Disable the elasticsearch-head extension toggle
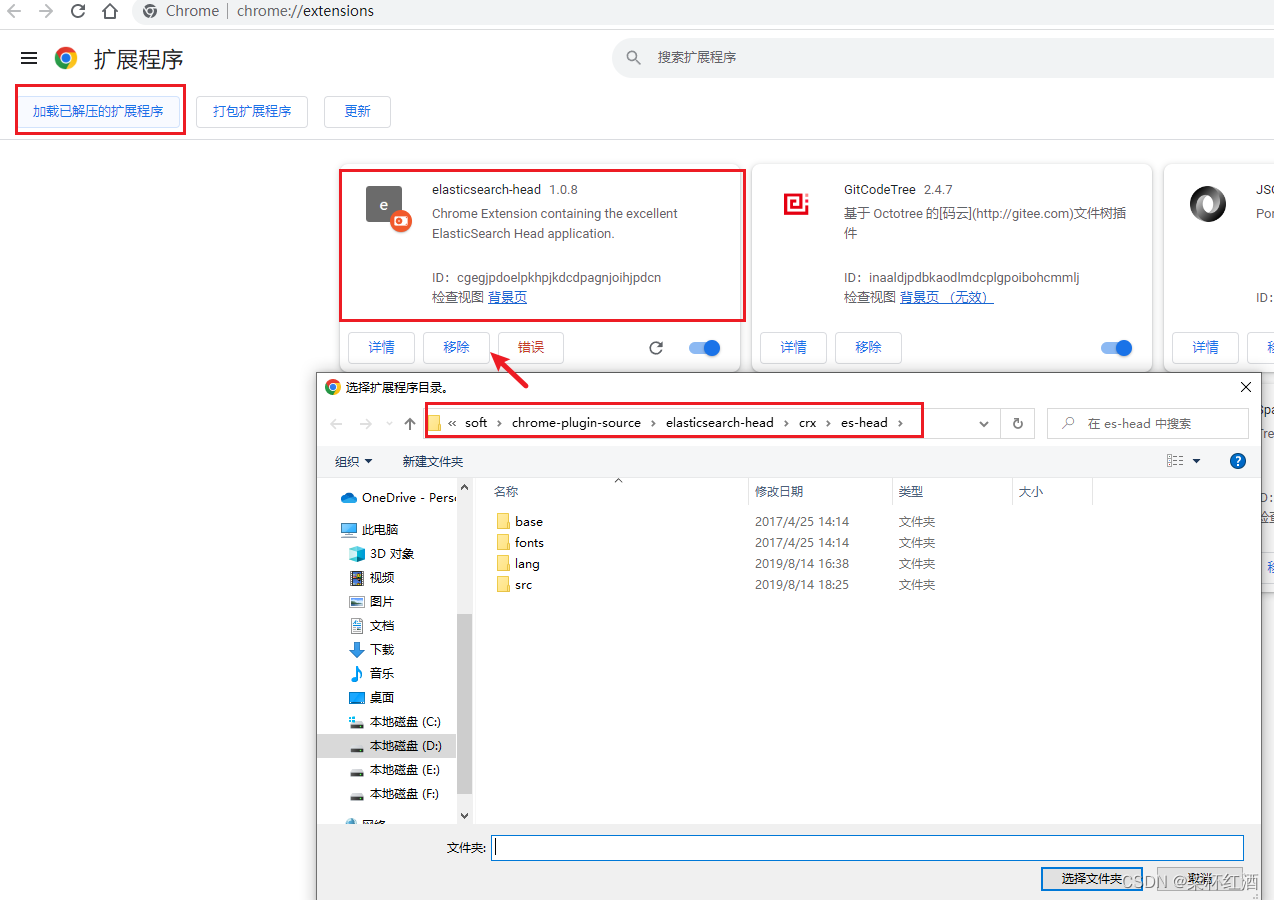The width and height of the screenshot is (1274, 900). [x=705, y=348]
